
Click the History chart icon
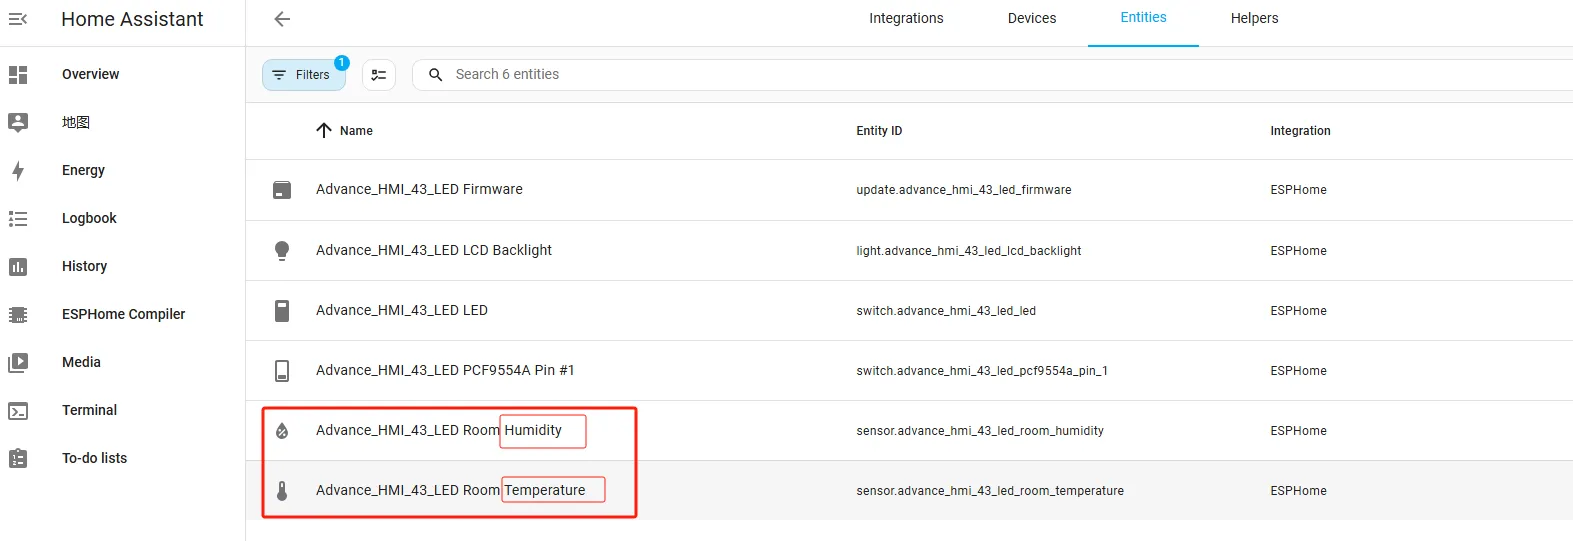click(18, 267)
